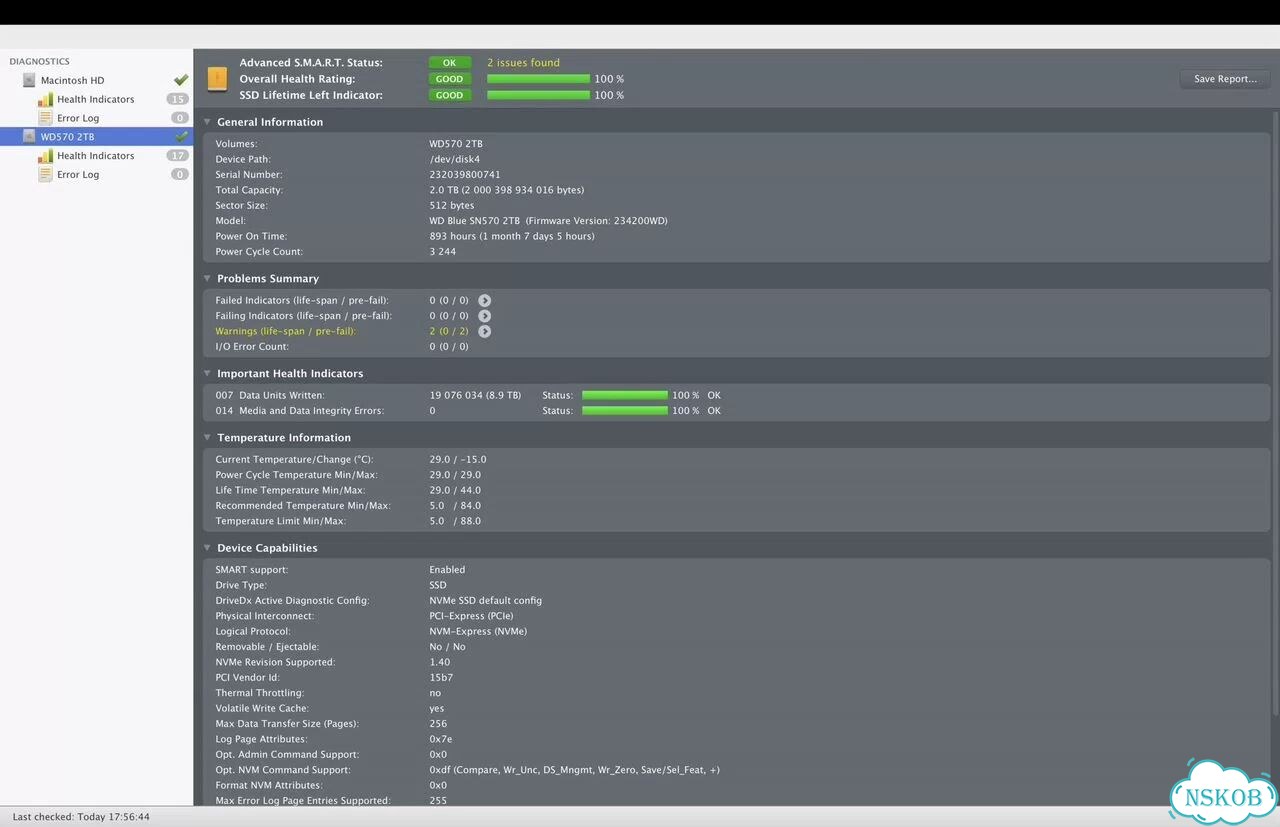Click the green checkmark next to Macintosh HD
Image resolution: width=1280 pixels, height=827 pixels.
[181, 80]
